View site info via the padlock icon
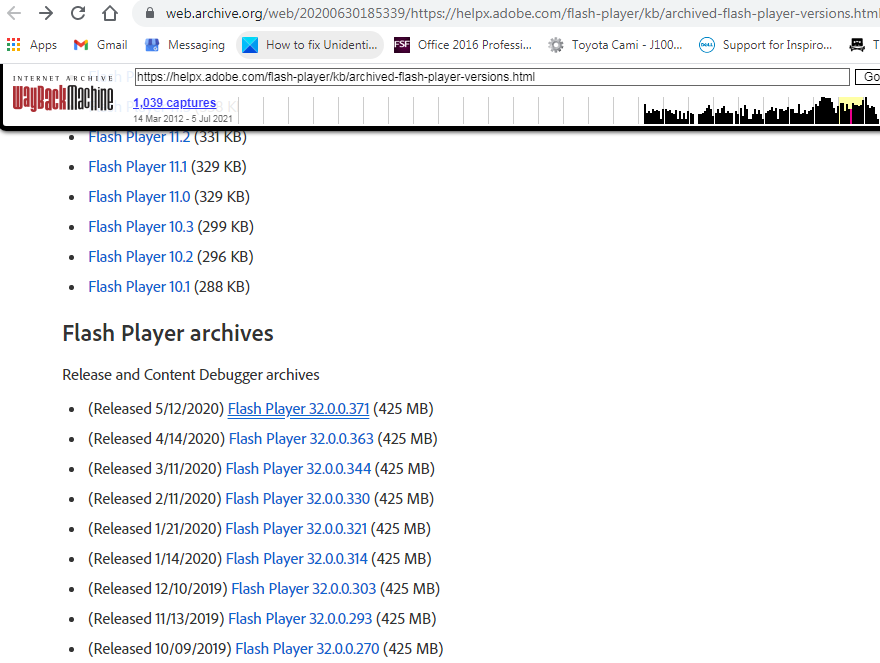The image size is (880, 663). click(150, 13)
